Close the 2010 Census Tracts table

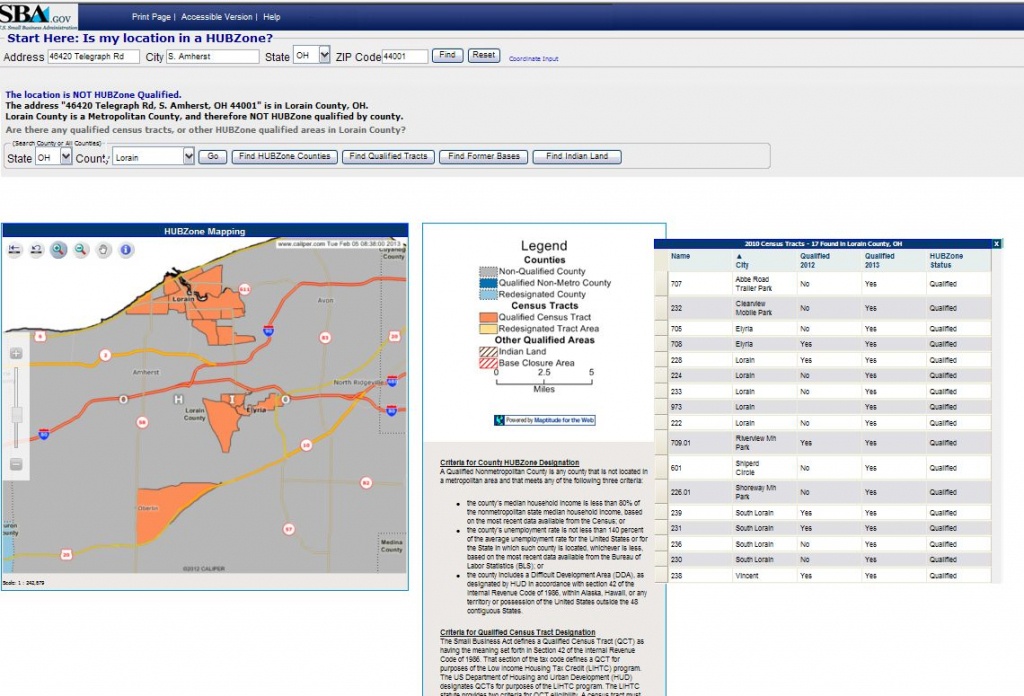coord(996,244)
